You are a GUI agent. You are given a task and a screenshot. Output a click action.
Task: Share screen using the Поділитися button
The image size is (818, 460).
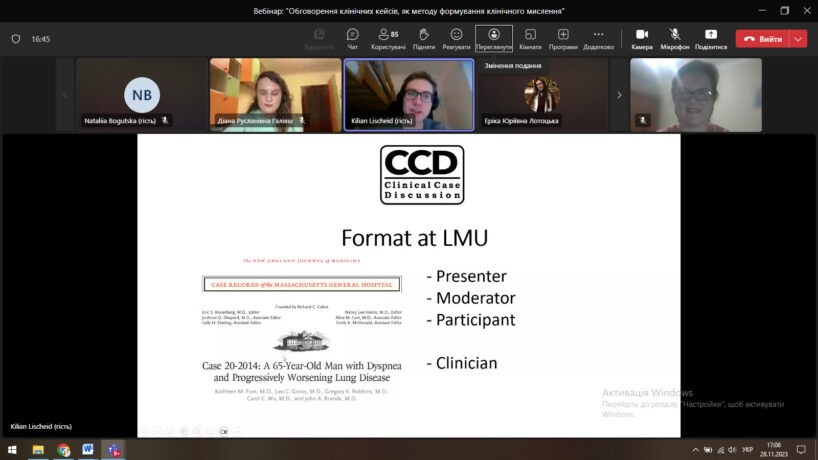711,39
